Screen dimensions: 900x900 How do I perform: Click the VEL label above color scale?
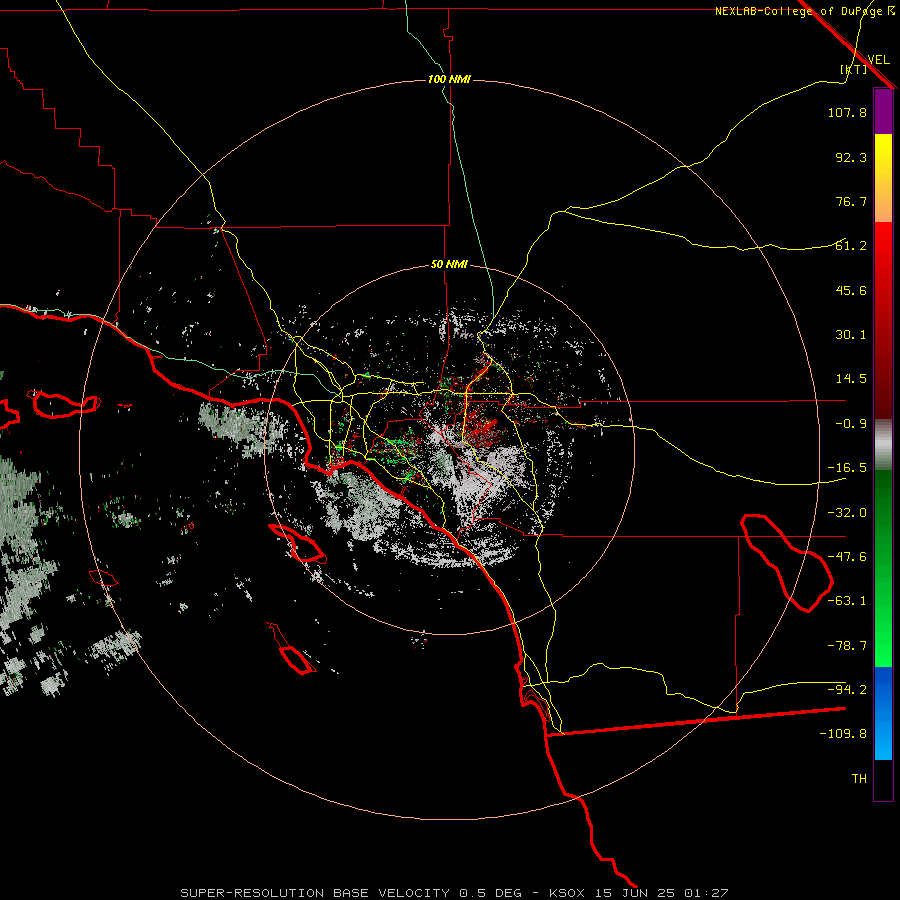878,60
